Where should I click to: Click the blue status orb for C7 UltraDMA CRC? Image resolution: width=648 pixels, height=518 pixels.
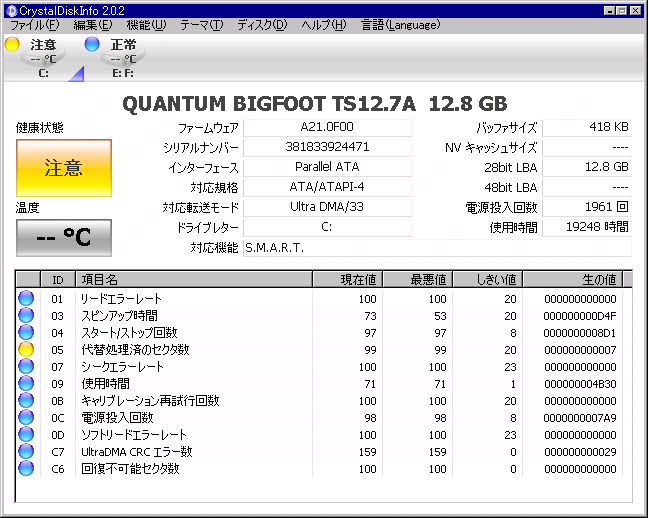pos(26,451)
